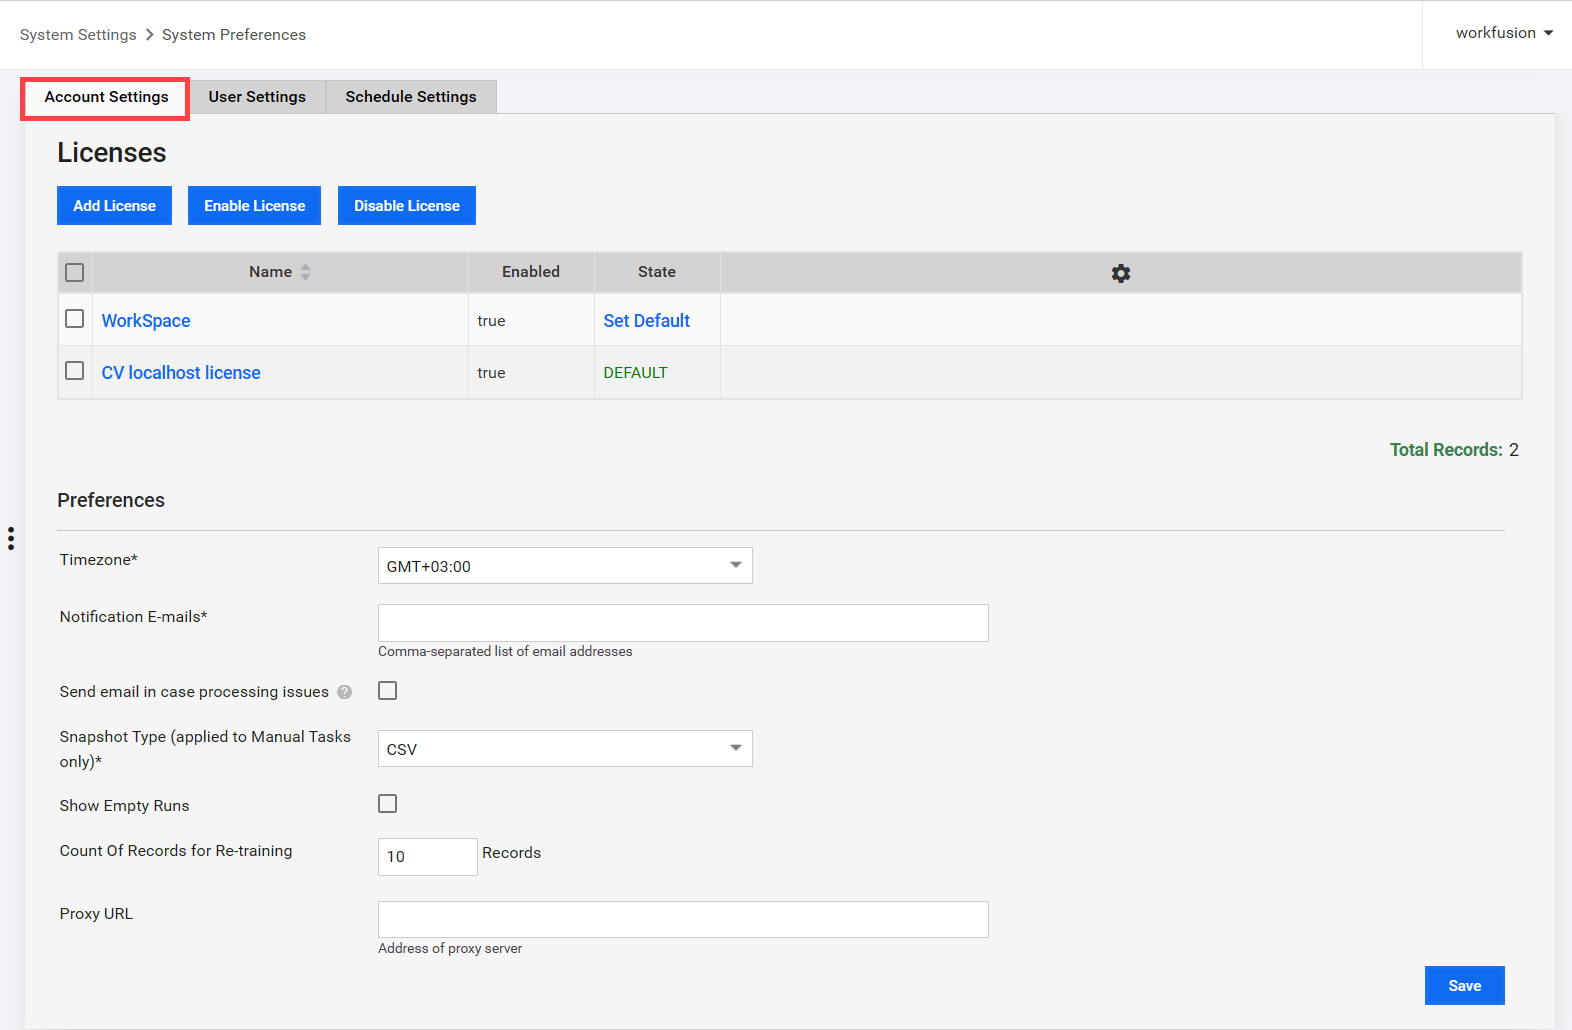The width and height of the screenshot is (1572, 1030).
Task: Click the Total Records count text
Action: [1454, 450]
